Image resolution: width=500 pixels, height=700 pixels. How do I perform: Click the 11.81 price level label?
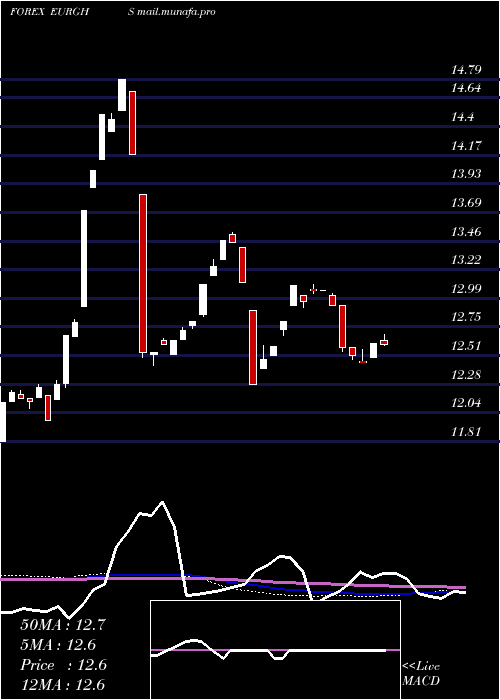(466, 432)
